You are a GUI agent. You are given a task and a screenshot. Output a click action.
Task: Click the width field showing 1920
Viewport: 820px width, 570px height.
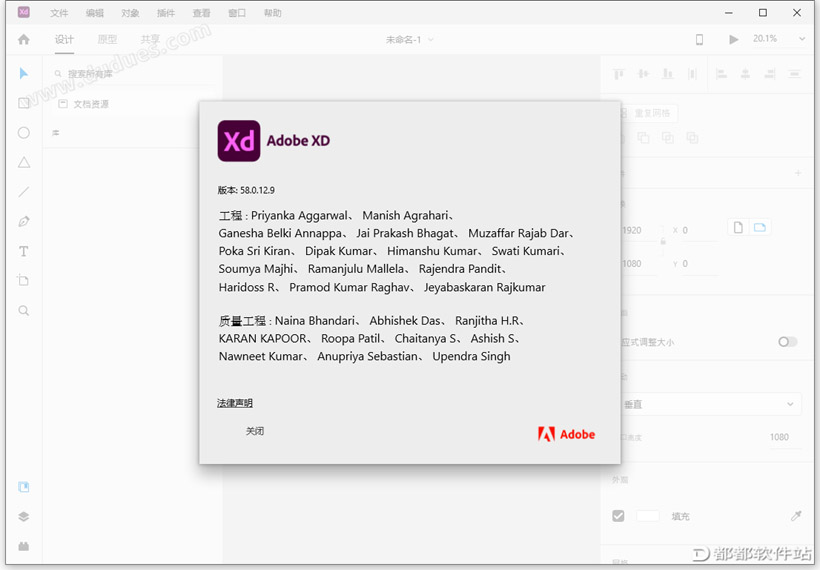pos(641,230)
